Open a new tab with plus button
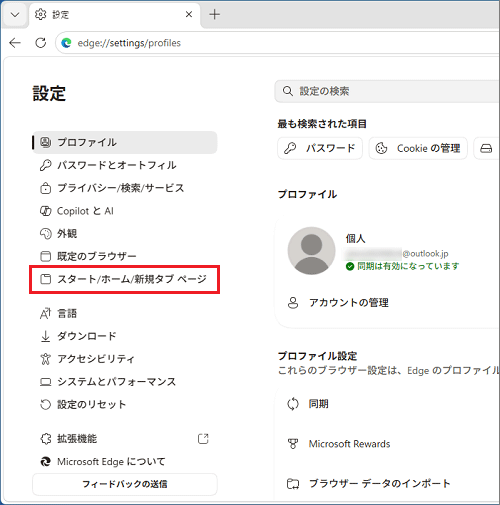Screen dimensions: 500x505 [x=215, y=14]
